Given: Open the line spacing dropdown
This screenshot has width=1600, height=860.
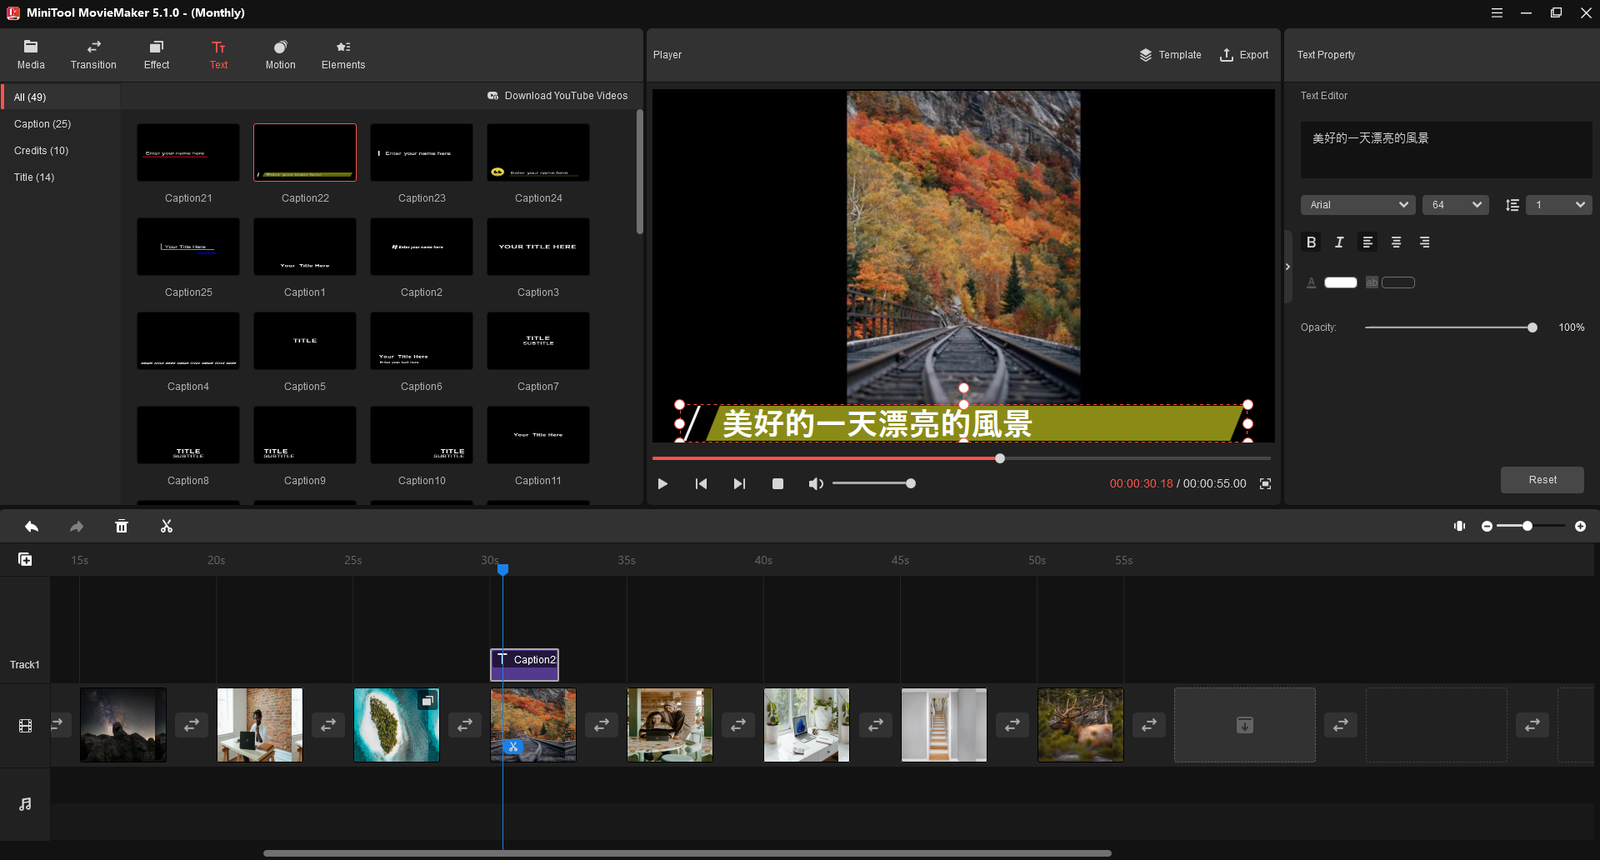Looking at the screenshot, I should (1558, 205).
